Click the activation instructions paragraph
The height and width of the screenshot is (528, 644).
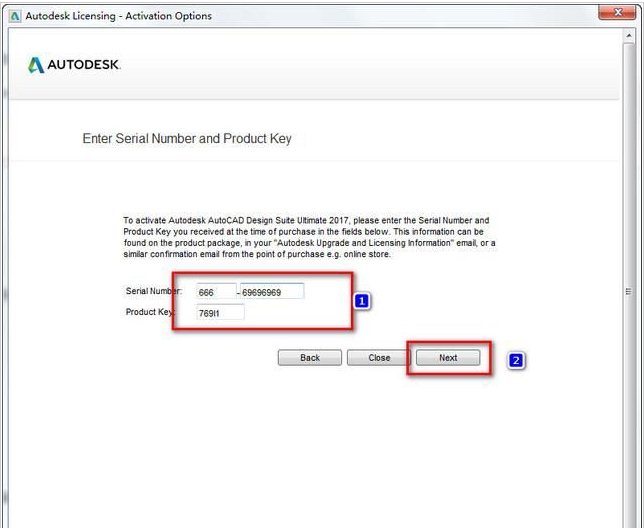309,237
